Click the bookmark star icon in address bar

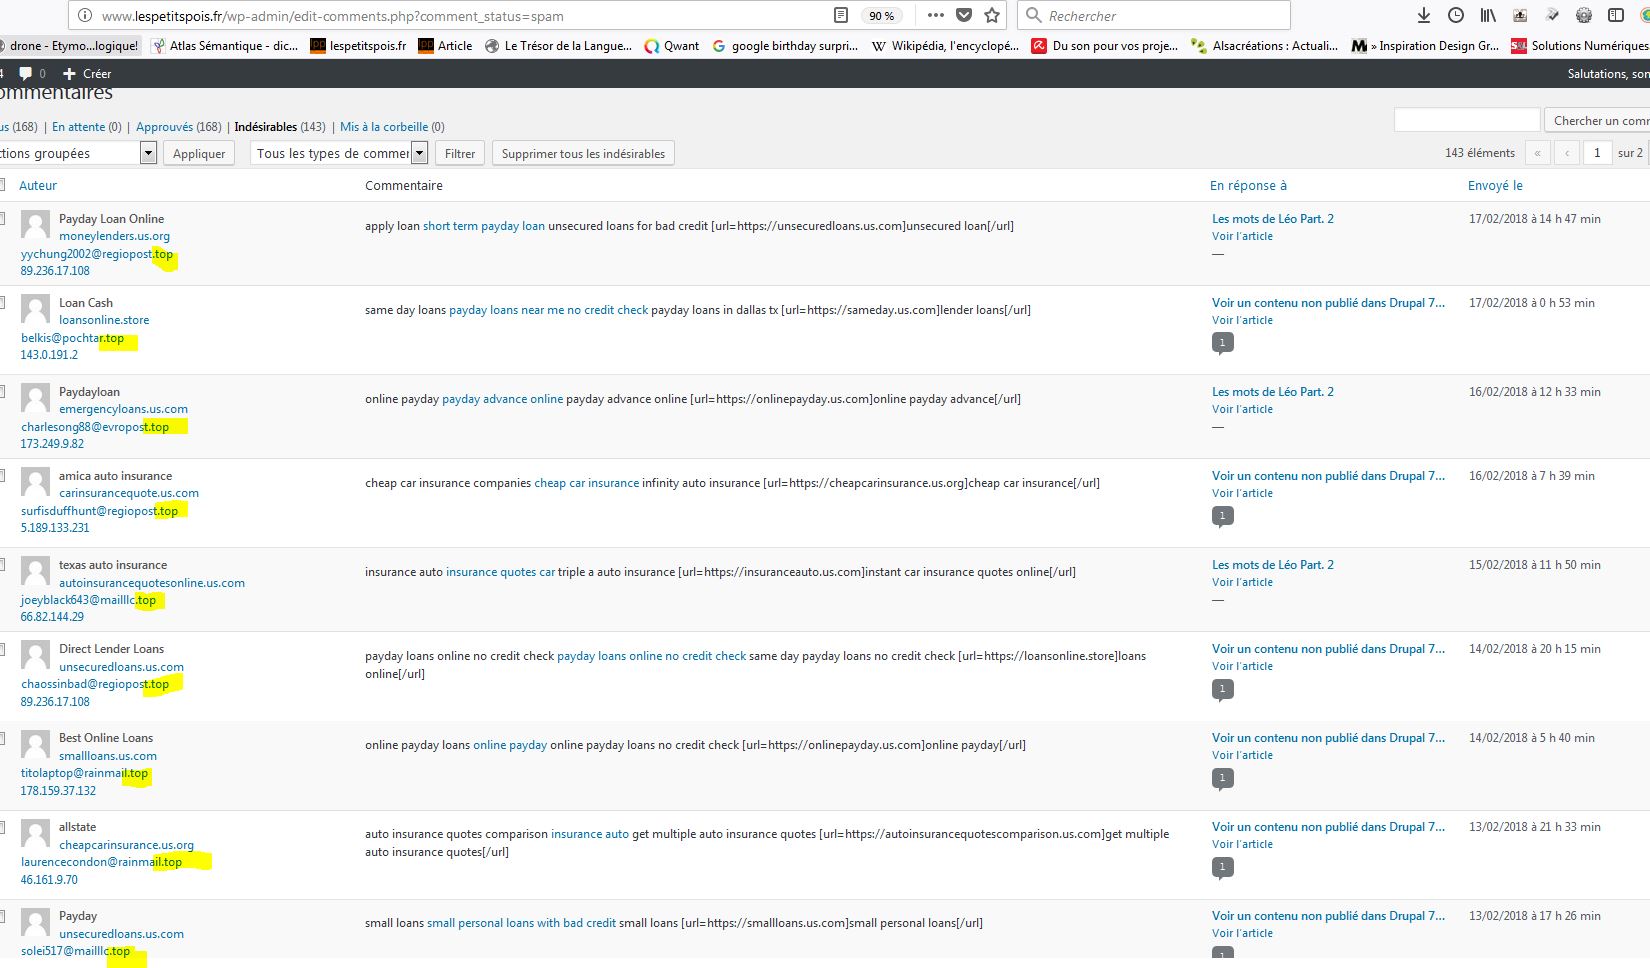(x=991, y=15)
